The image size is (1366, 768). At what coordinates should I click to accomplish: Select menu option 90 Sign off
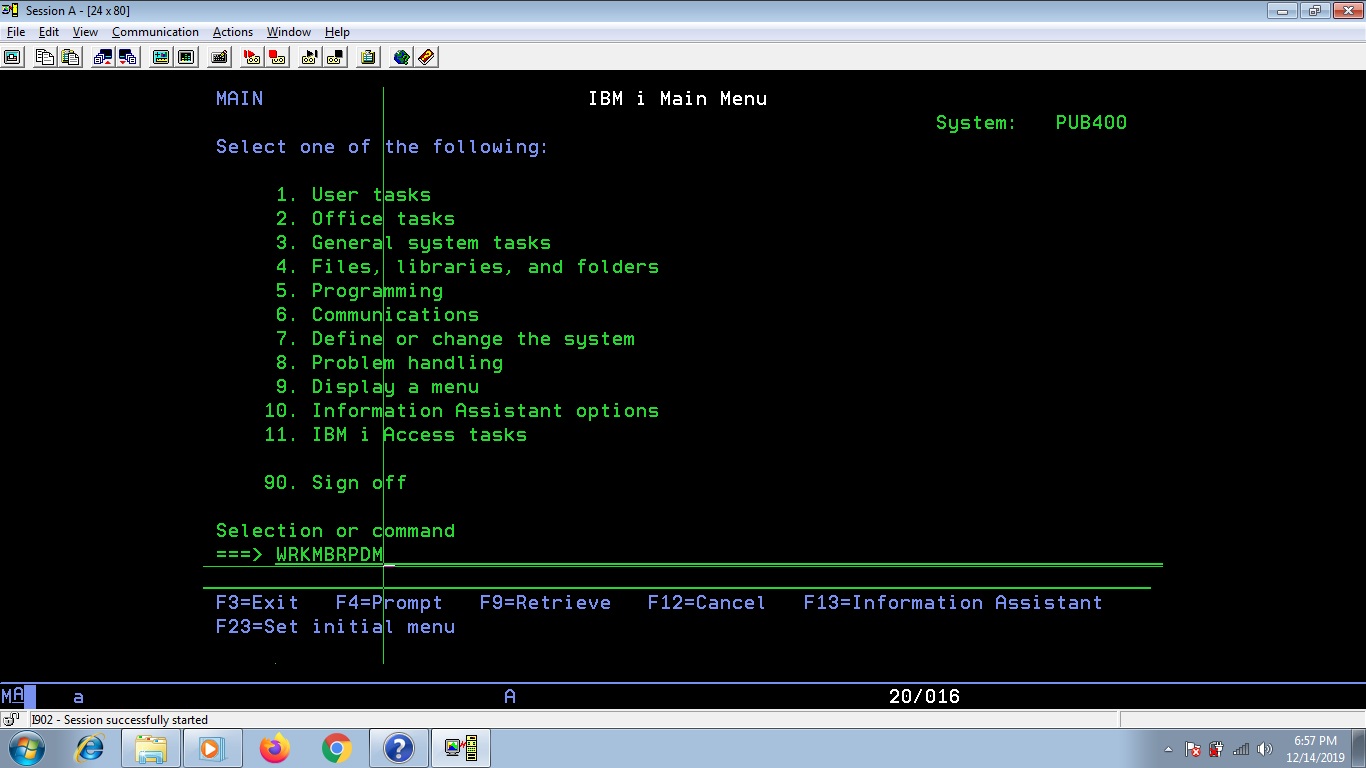(335, 482)
